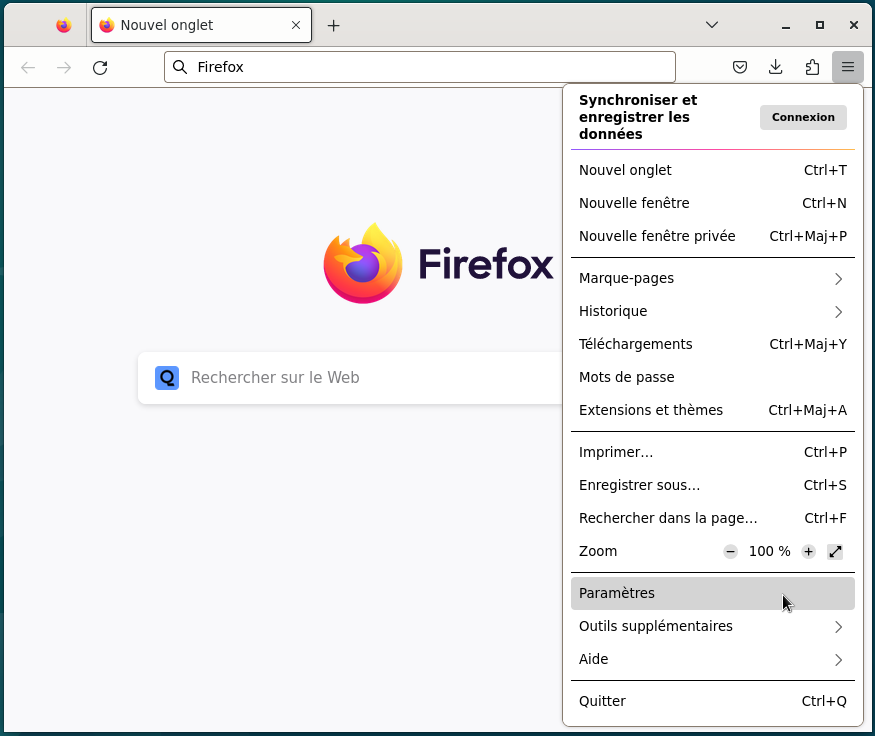Image resolution: width=875 pixels, height=736 pixels.
Task: Click the blue Q search engine icon
Action: pyautogui.click(x=167, y=378)
